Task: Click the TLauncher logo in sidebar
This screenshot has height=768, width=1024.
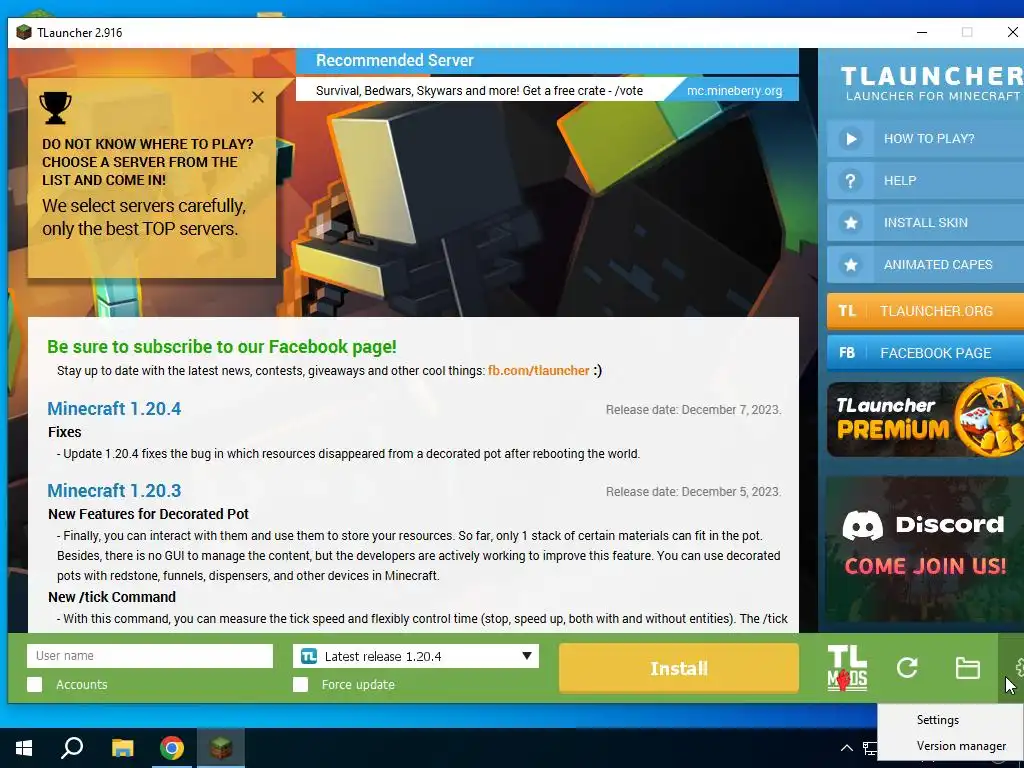Action: 931,83
